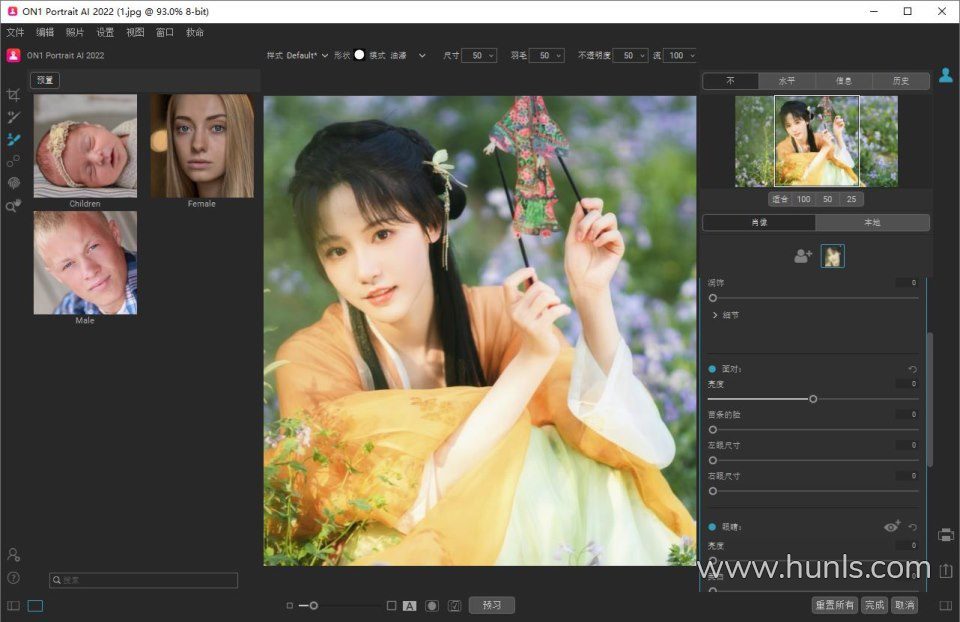Toggle the compare view square in bottom bar
This screenshot has height=622, width=960.
pos(391,605)
